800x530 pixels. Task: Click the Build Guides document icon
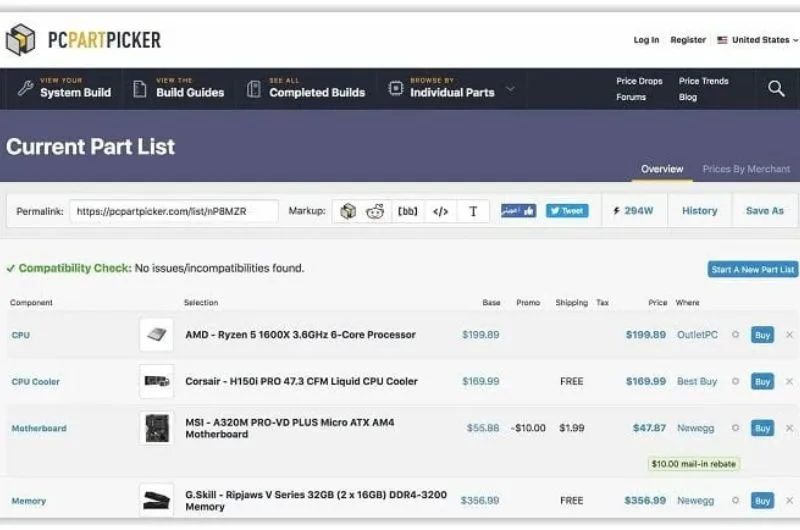[140, 89]
